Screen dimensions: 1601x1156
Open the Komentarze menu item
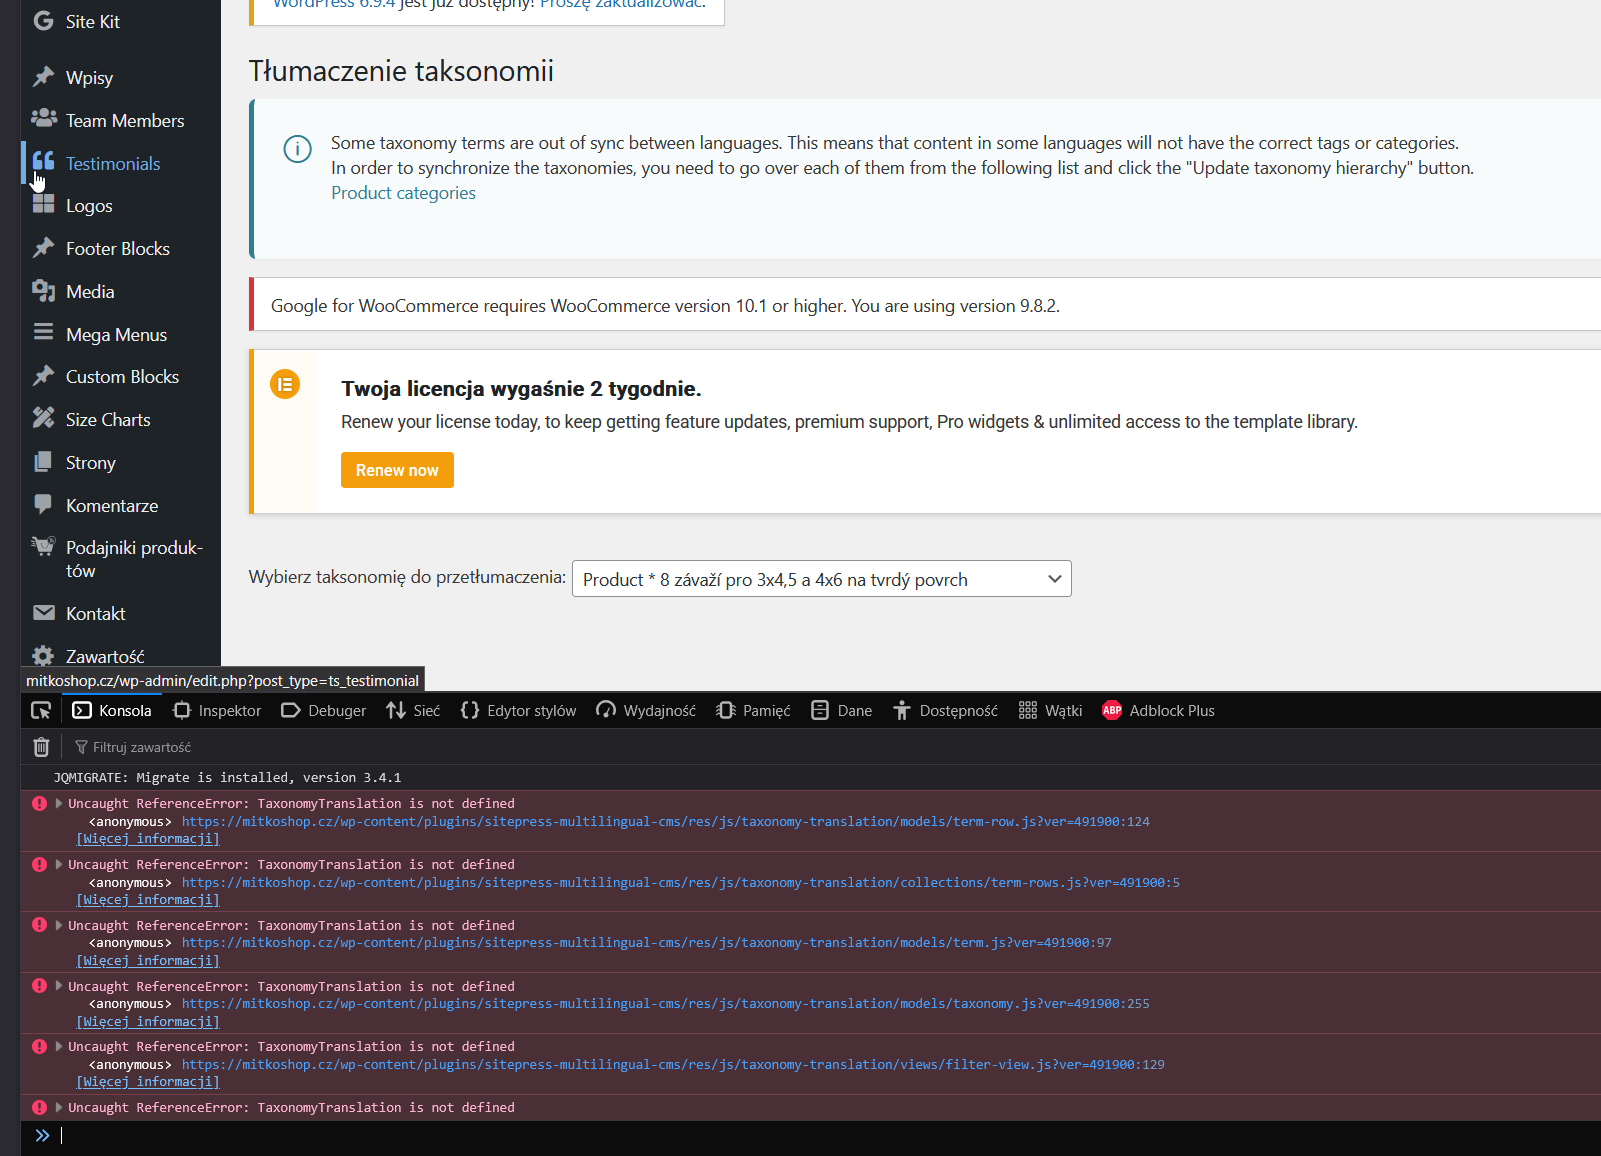point(112,505)
